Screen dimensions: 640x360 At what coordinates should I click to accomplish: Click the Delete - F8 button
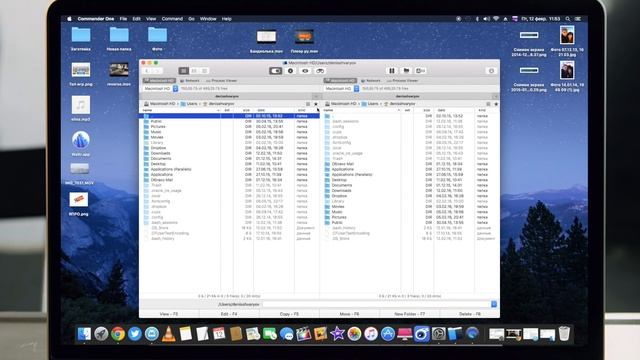pyautogui.click(x=470, y=314)
